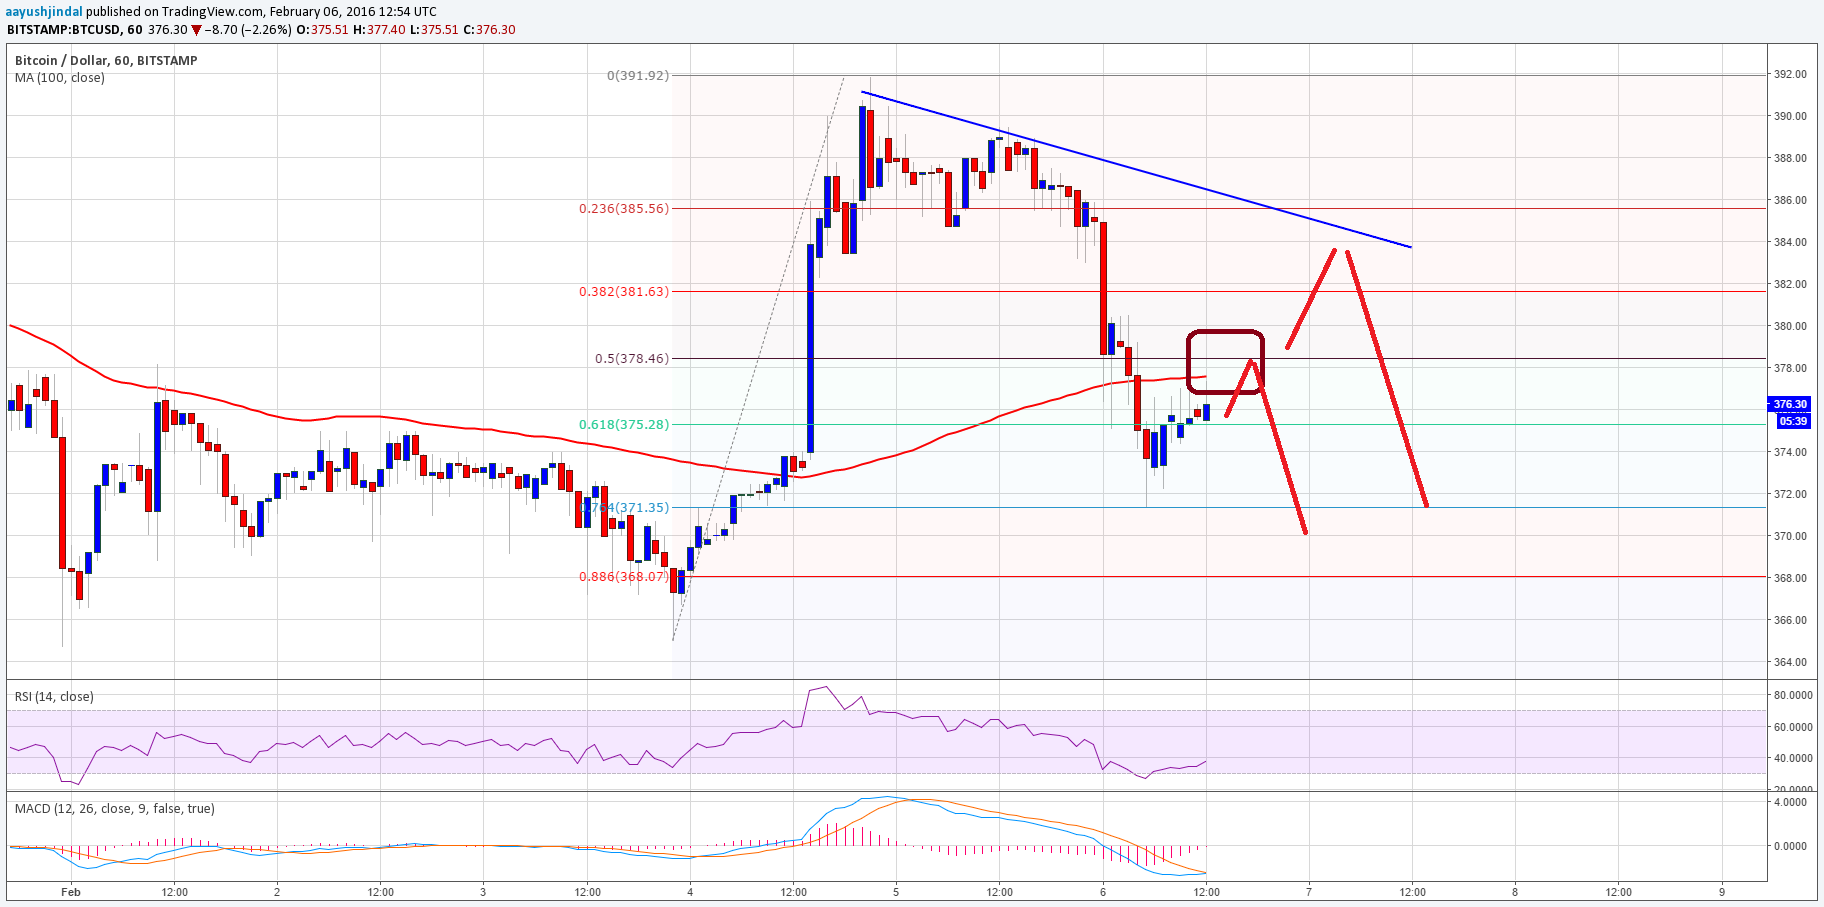
Task: Click the 370.00 price axis value
Action: 1790,537
